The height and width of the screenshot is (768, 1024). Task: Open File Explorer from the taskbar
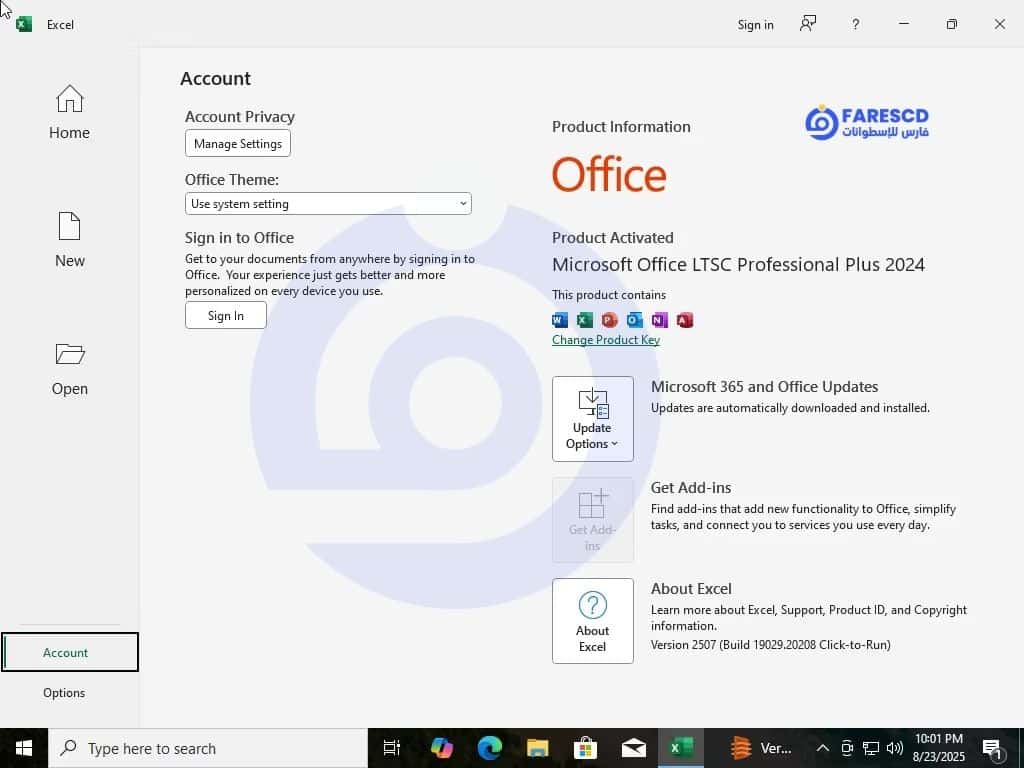click(537, 748)
